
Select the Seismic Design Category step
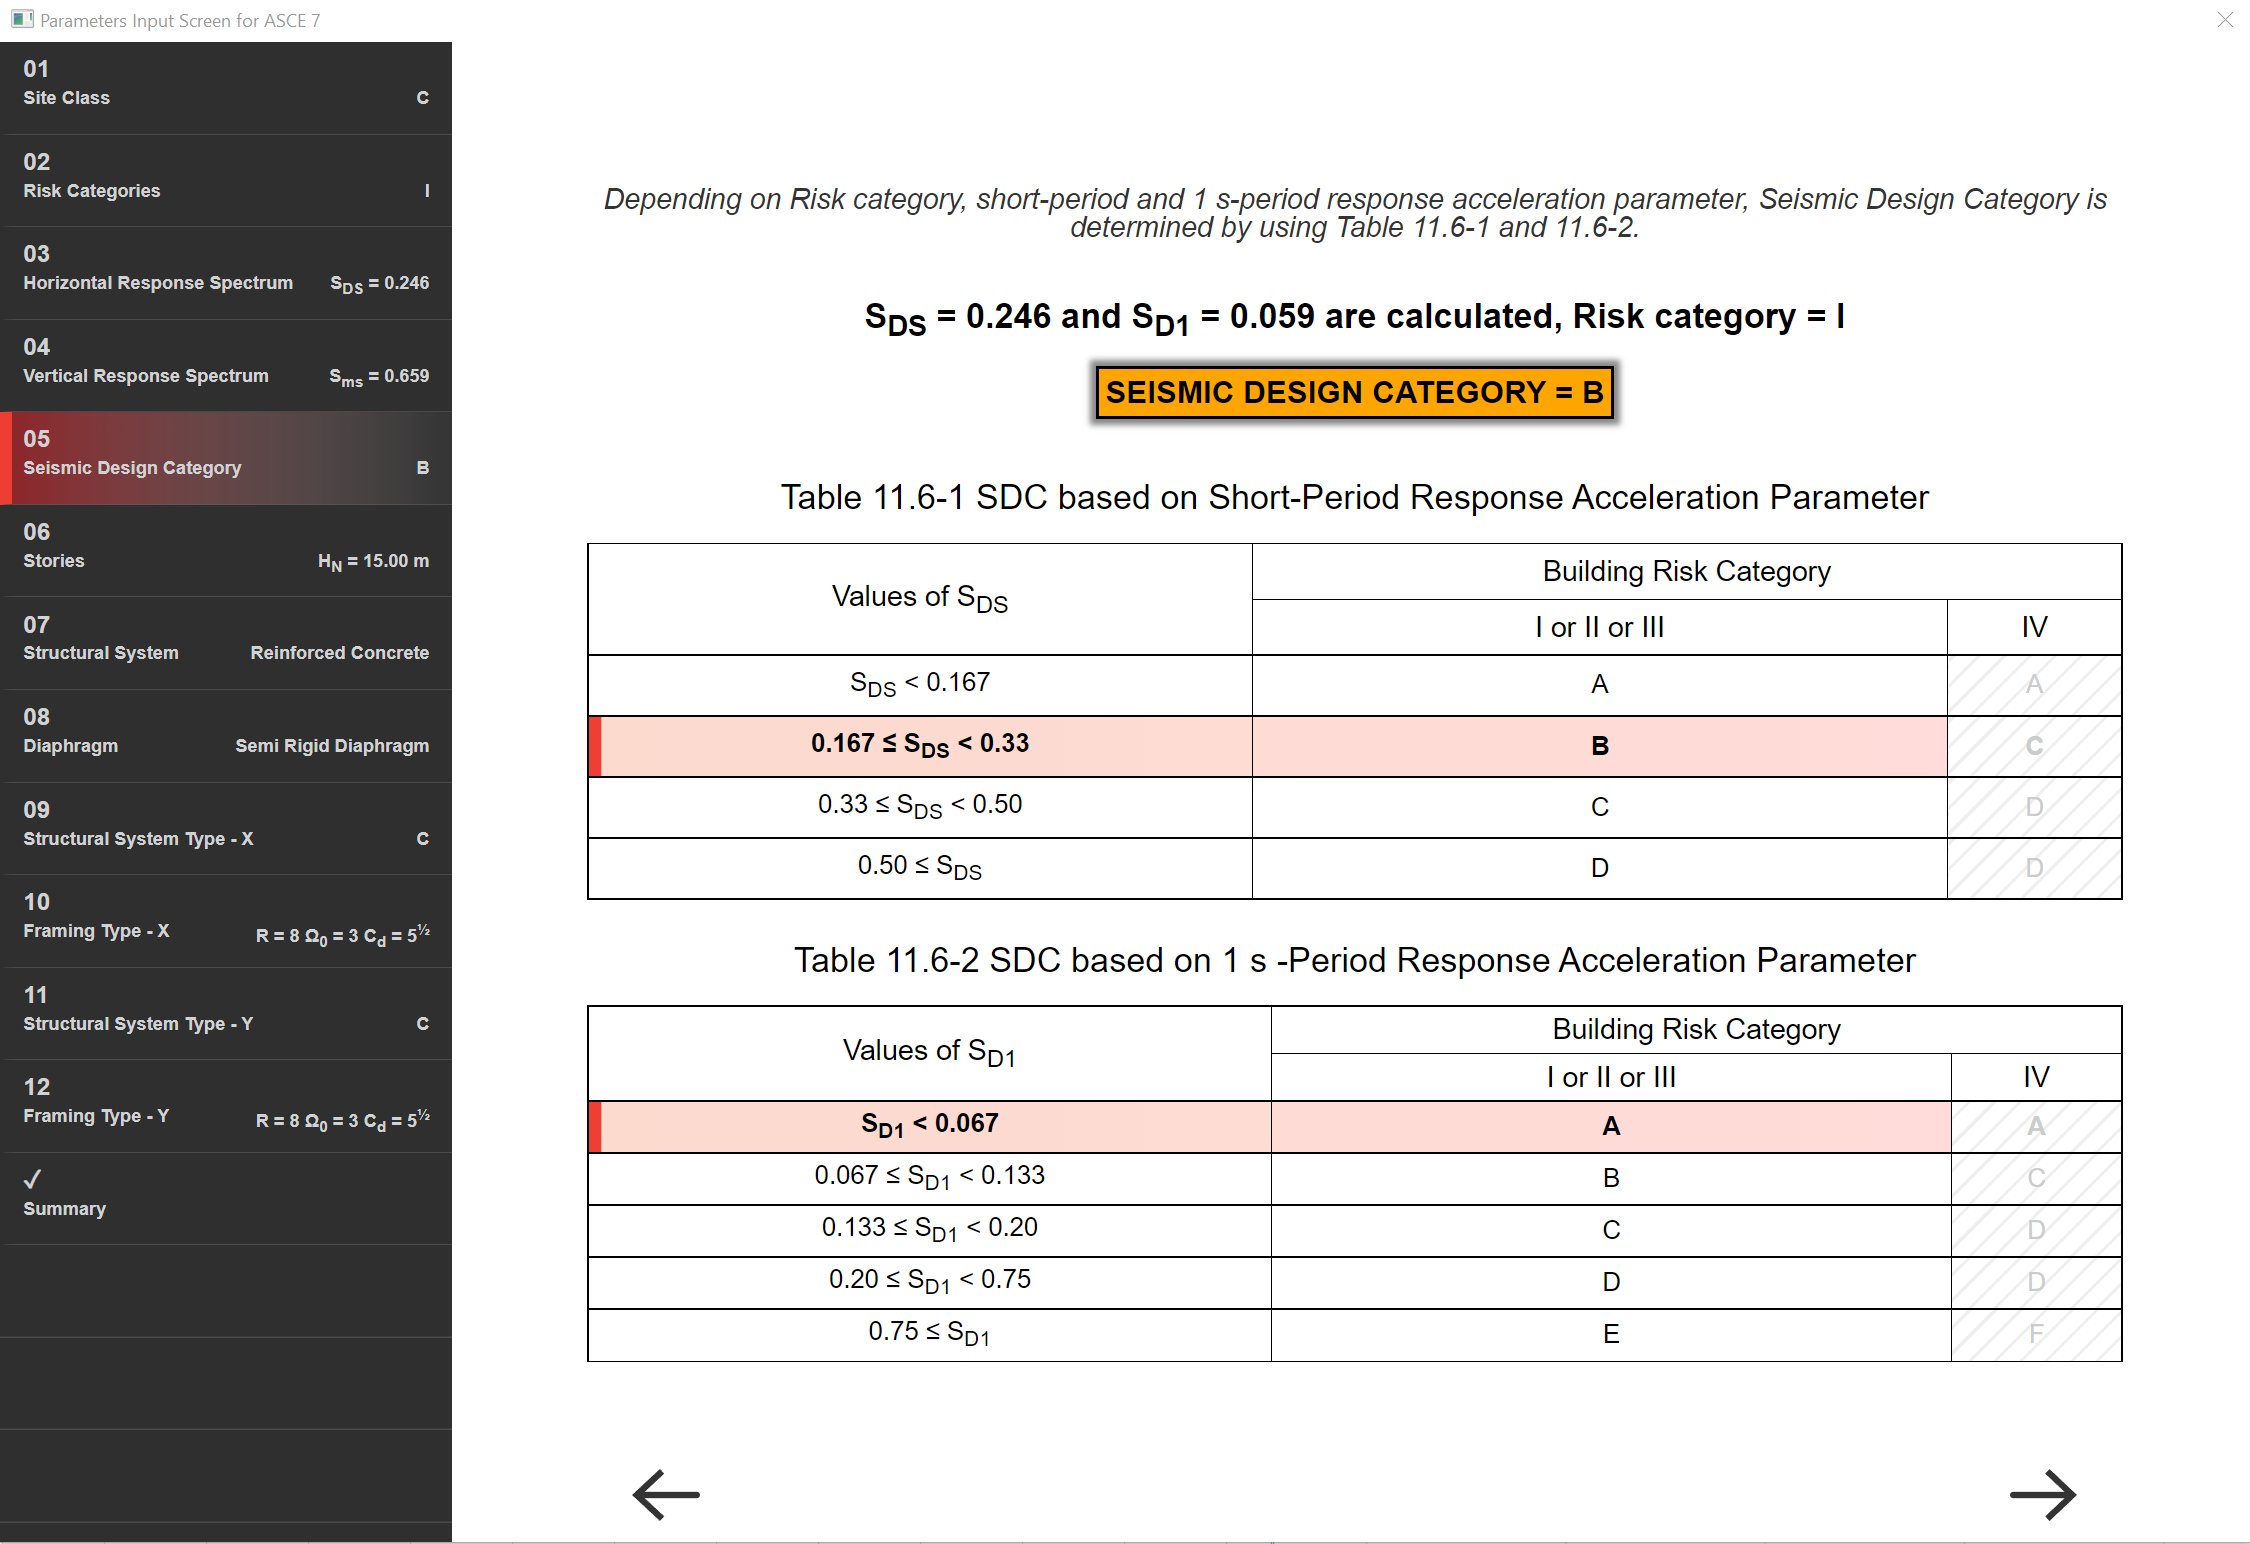click(226, 455)
